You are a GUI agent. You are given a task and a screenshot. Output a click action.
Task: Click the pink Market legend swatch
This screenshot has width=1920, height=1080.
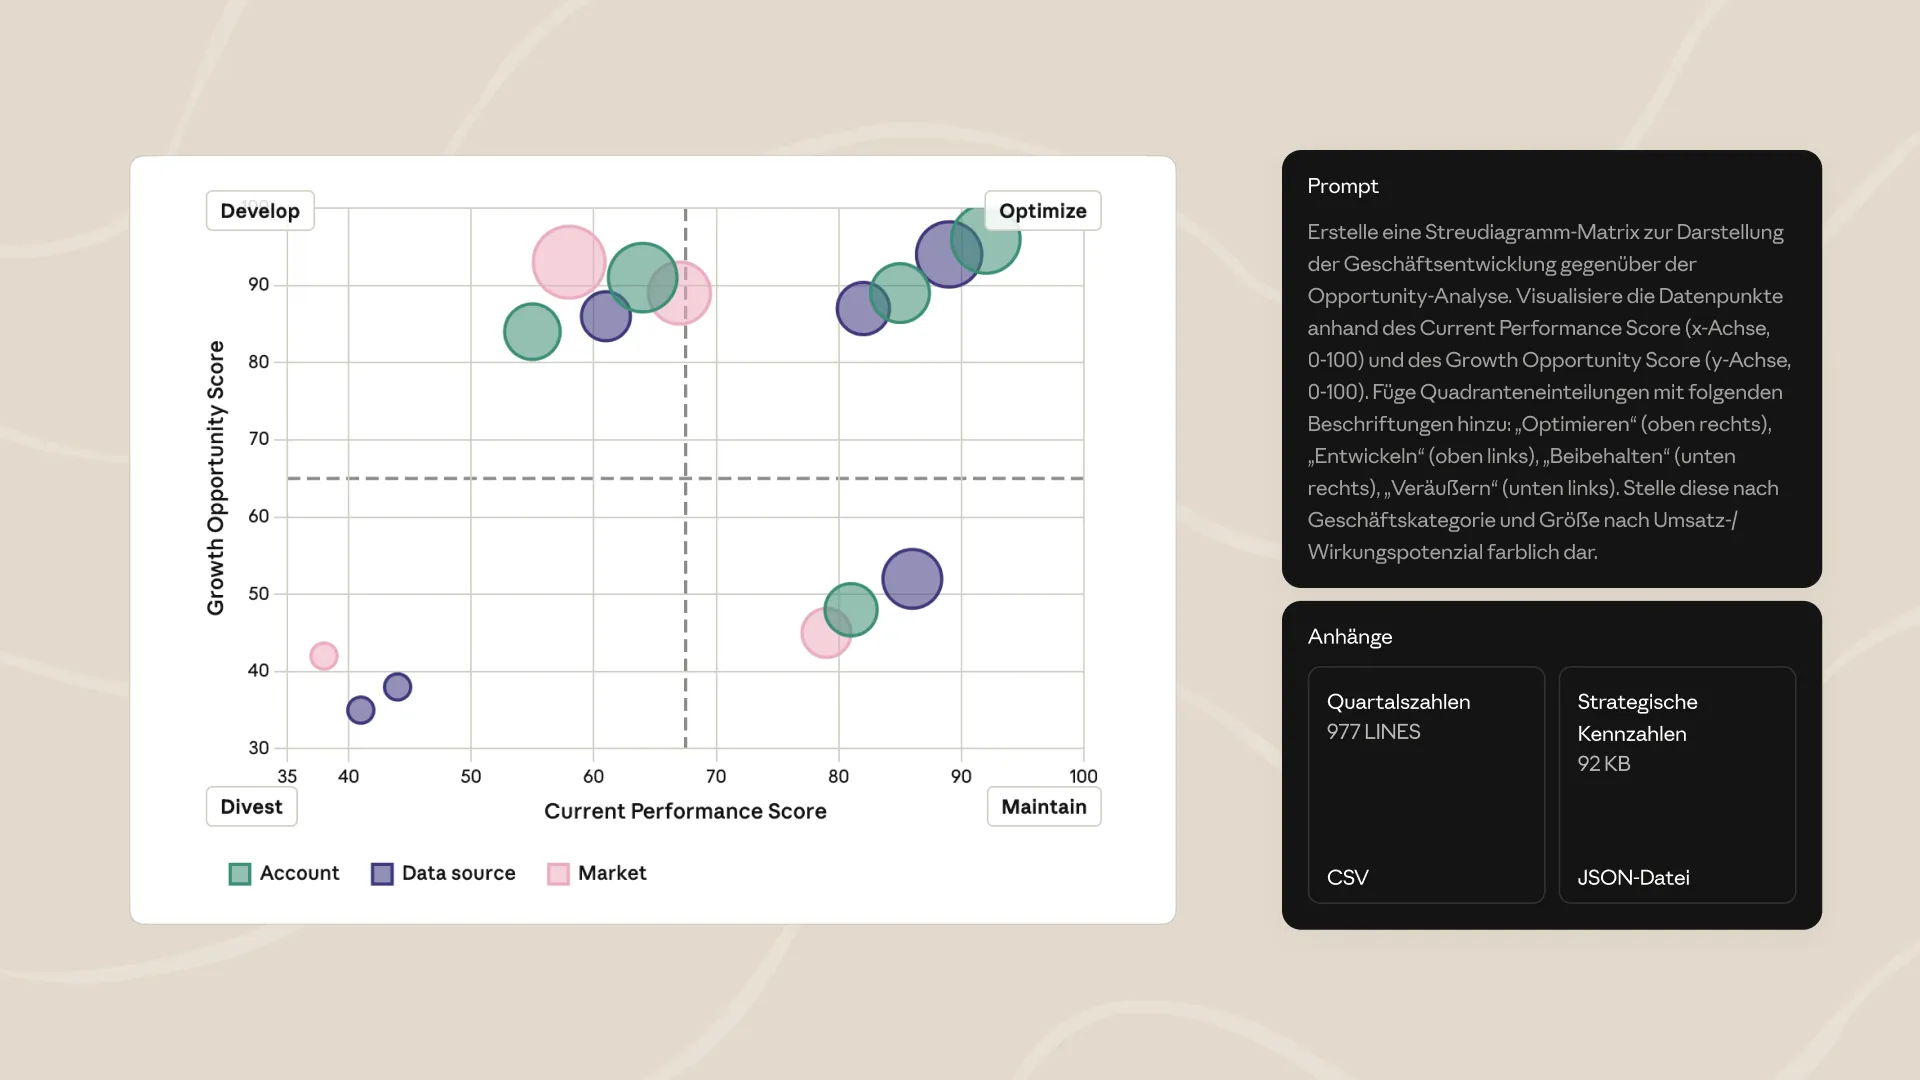(558, 874)
